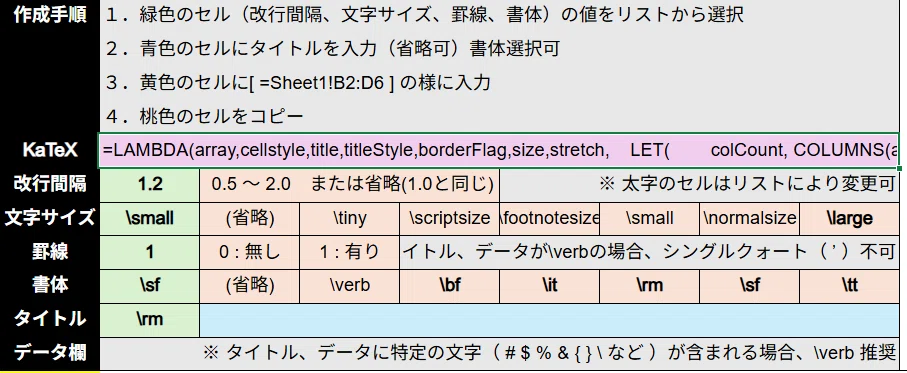Click instruction line 3 with =Sheet1!B2:D6

tap(298, 83)
